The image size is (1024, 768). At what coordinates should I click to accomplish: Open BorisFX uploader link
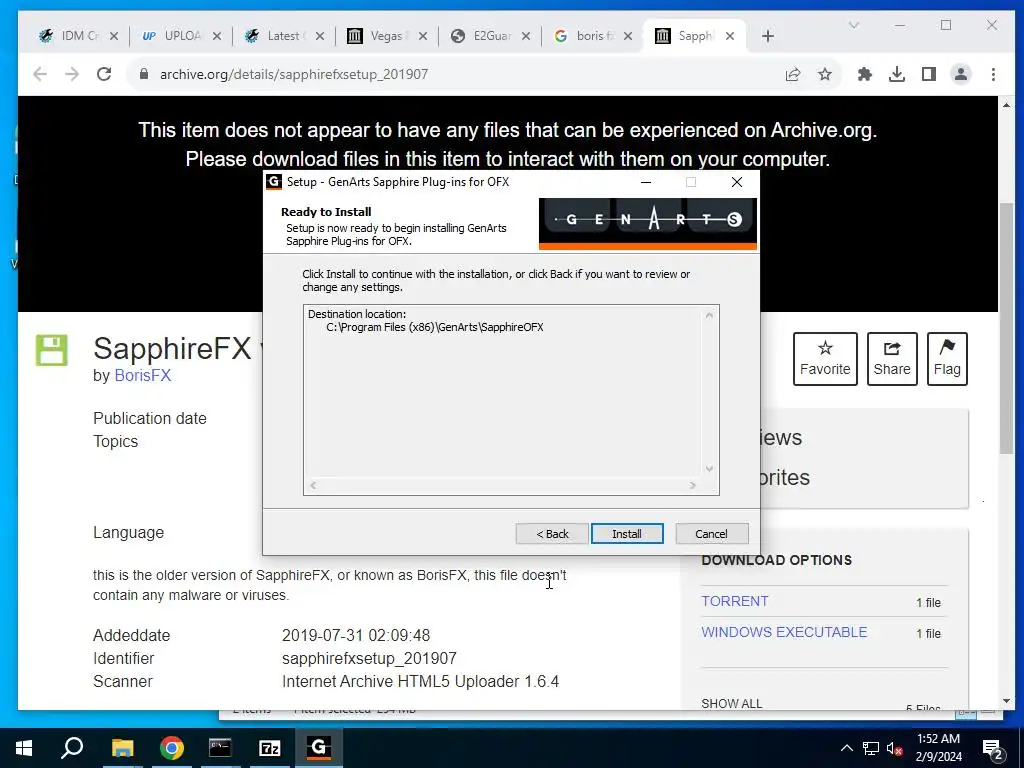[142, 376]
